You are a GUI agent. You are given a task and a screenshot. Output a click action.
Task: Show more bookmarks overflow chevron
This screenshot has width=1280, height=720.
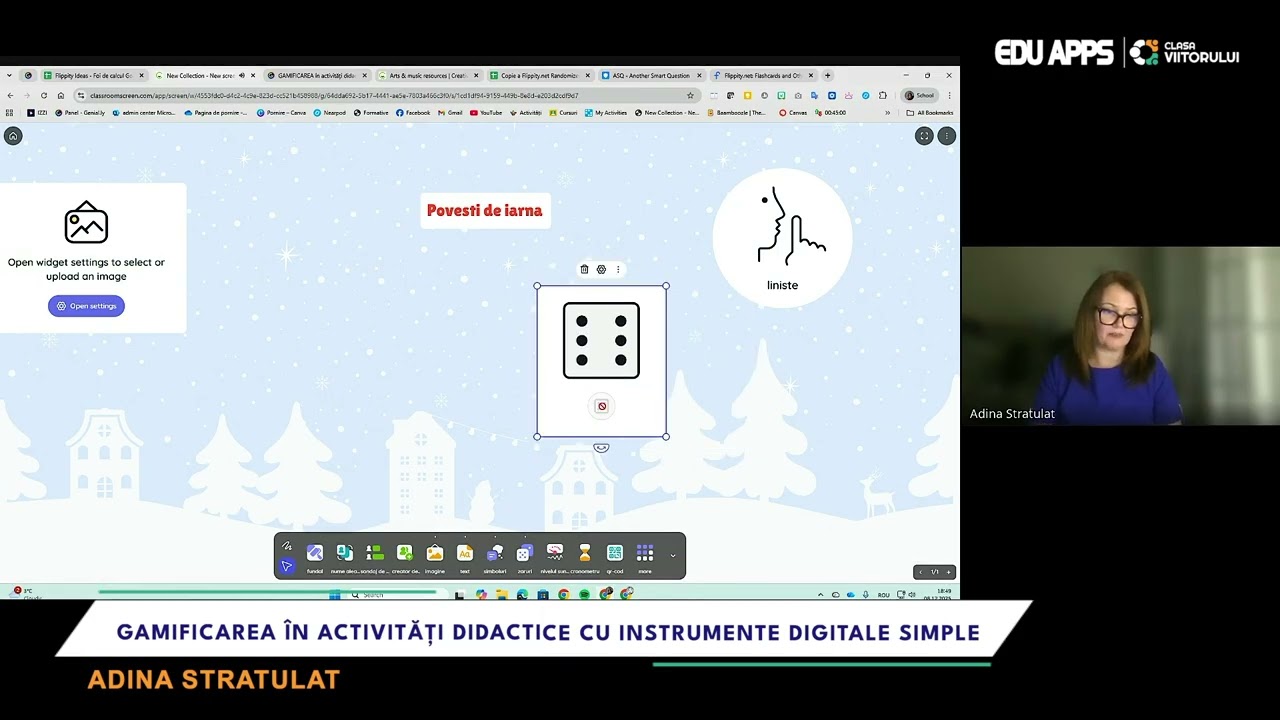click(x=887, y=112)
